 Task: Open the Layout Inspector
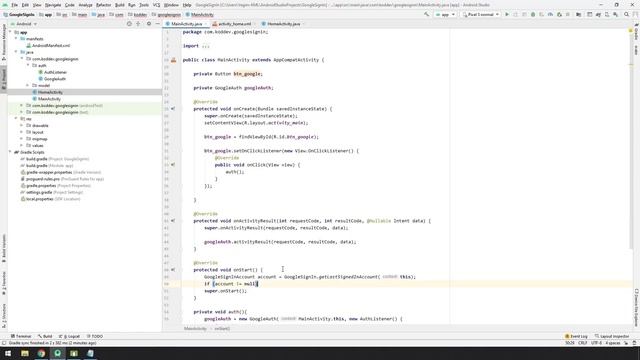(x=612, y=336)
